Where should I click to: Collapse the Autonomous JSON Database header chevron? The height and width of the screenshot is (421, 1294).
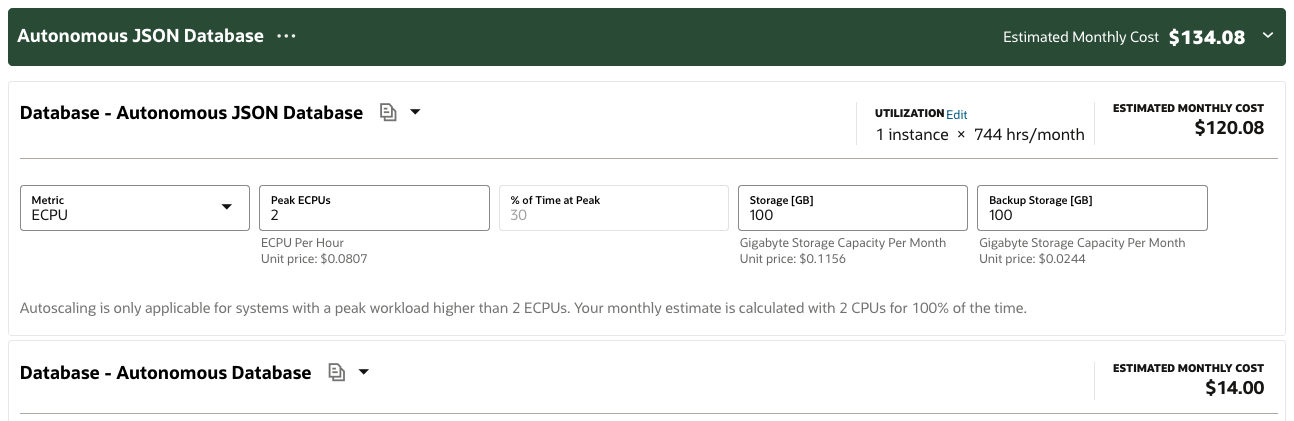tap(1268, 36)
